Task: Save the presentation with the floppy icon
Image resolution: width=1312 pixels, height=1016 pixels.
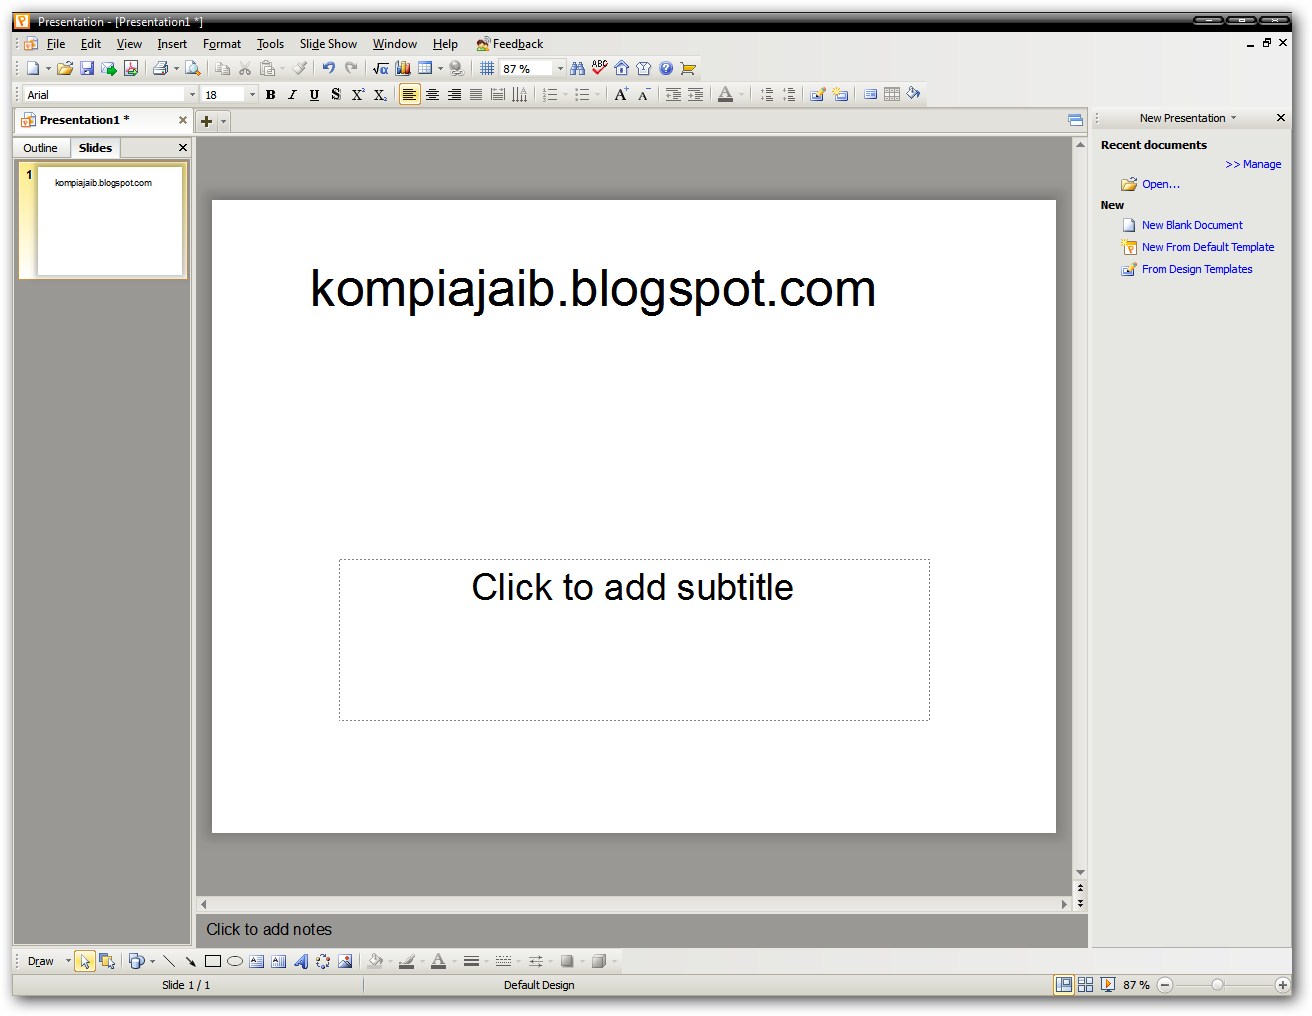Action: pyautogui.click(x=87, y=69)
